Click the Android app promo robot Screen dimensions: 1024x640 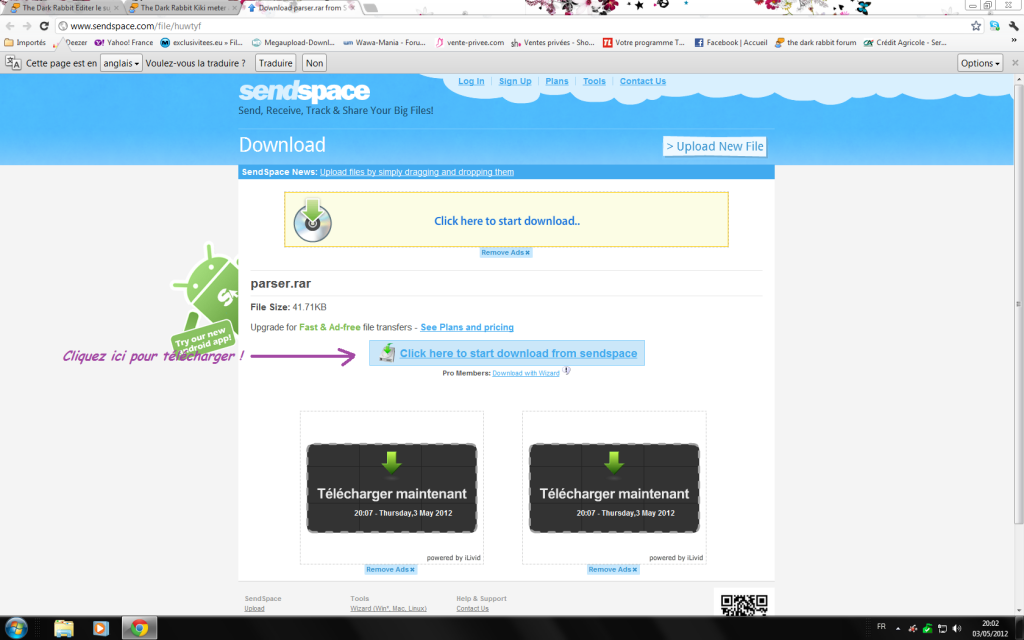coord(206,298)
